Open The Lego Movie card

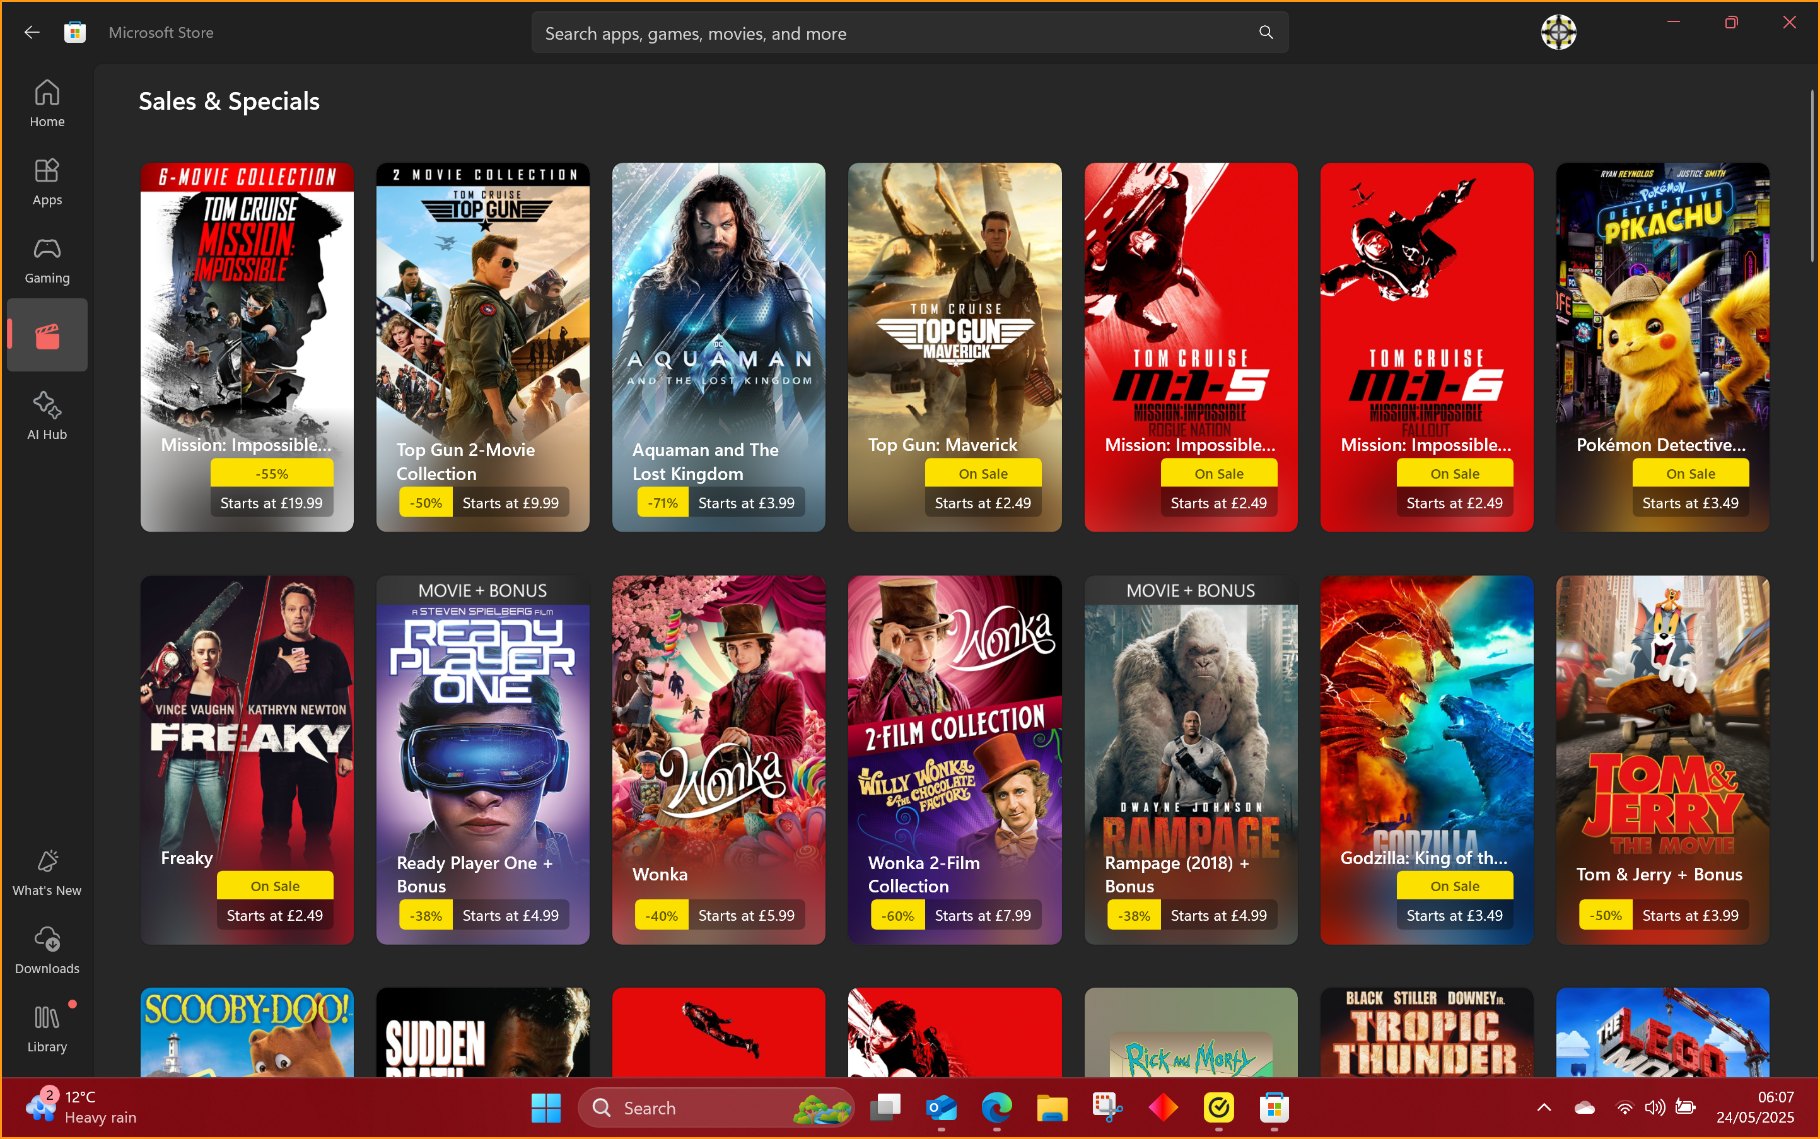(1663, 1032)
